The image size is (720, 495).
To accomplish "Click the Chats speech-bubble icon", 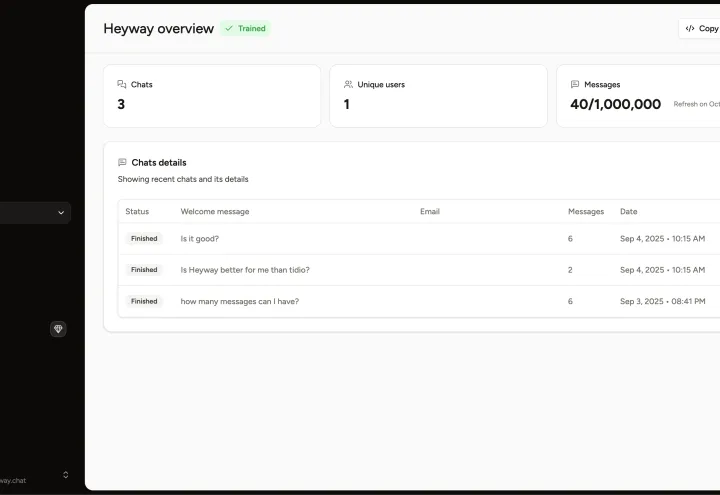I will [x=122, y=84].
